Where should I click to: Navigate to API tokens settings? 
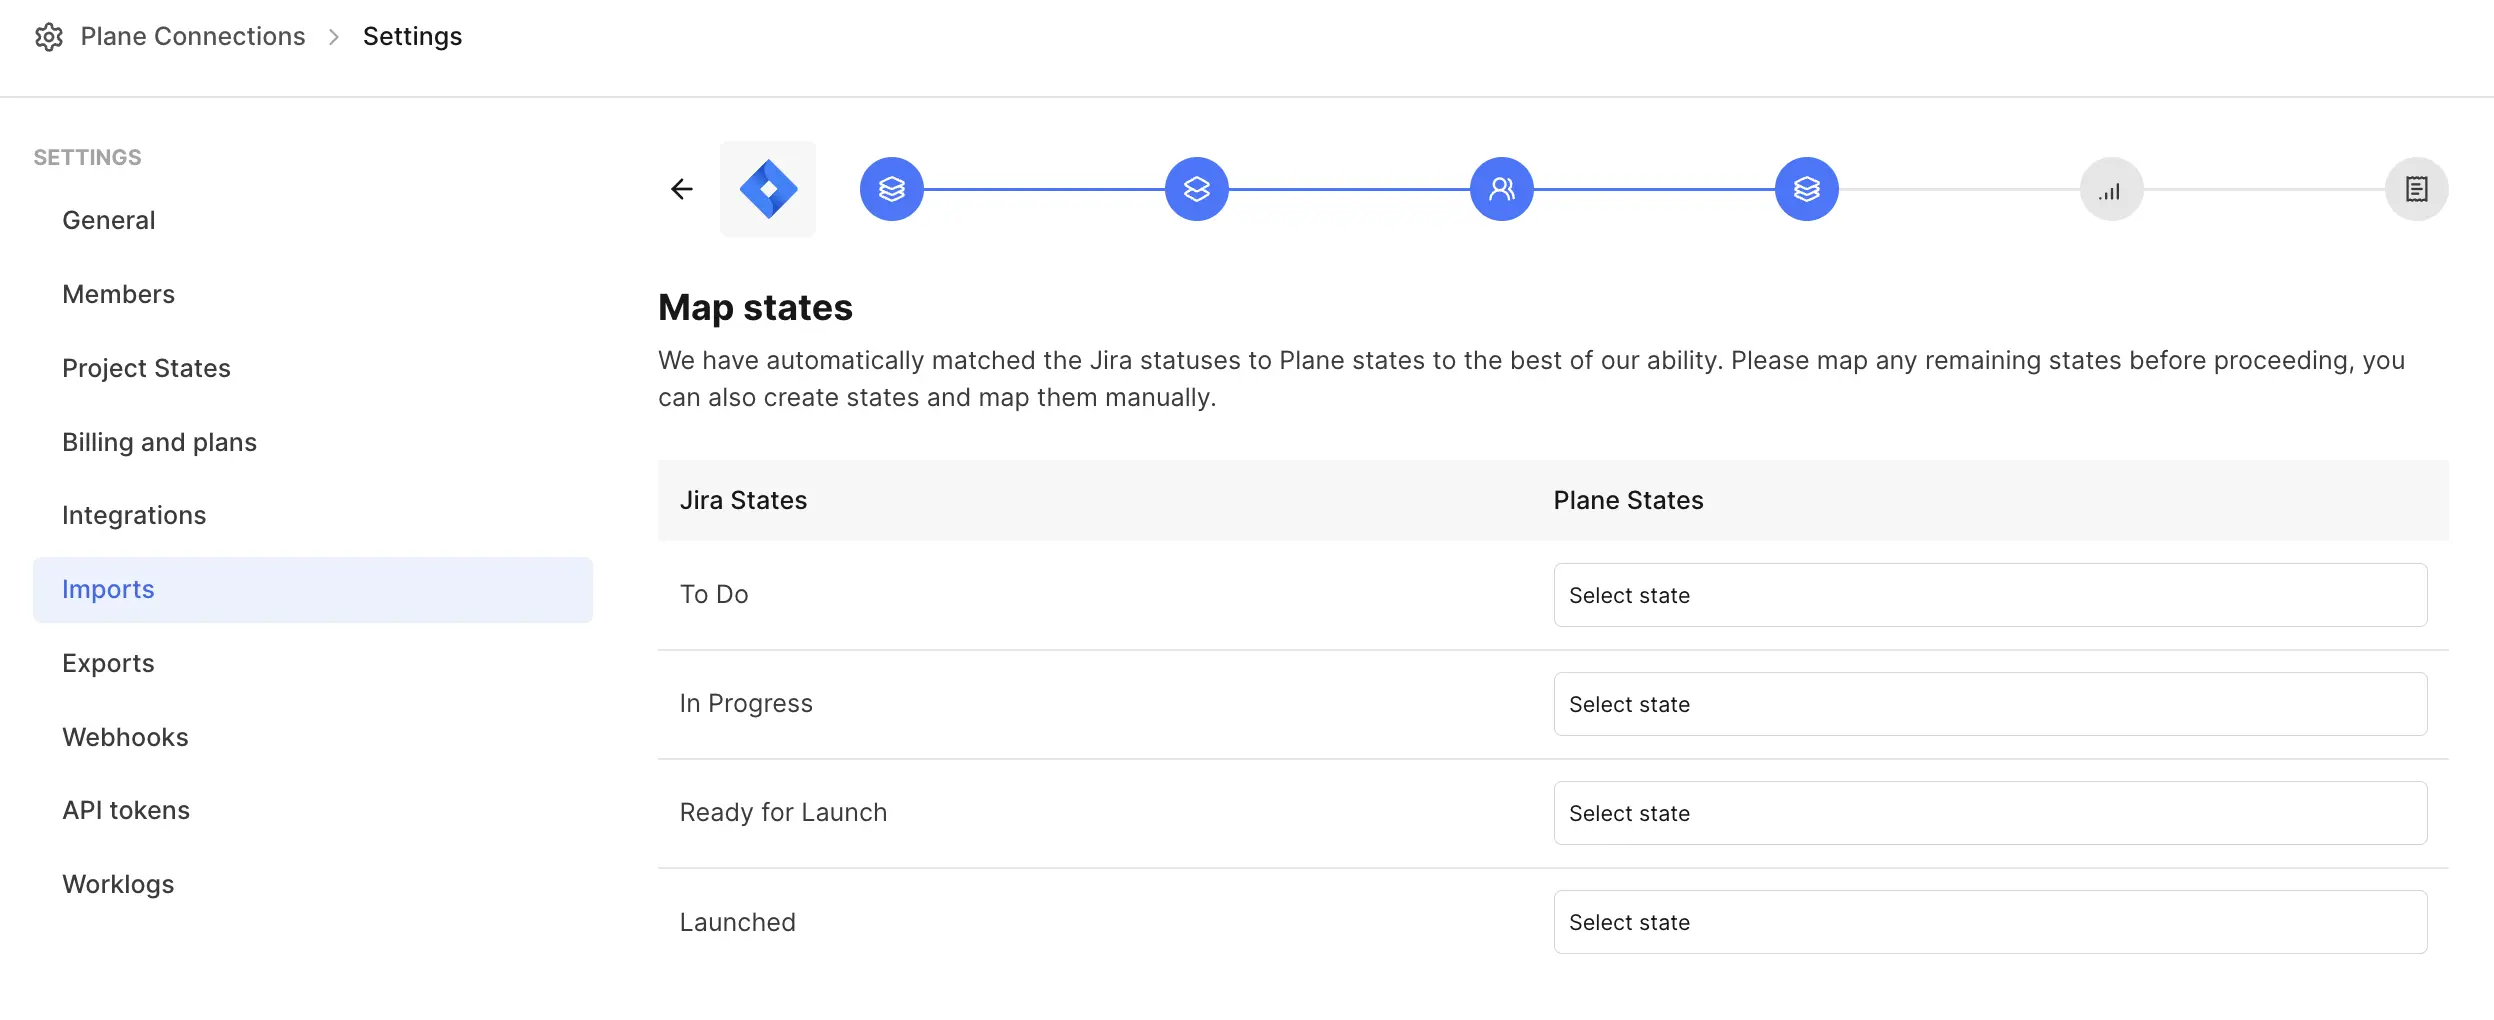(x=126, y=810)
